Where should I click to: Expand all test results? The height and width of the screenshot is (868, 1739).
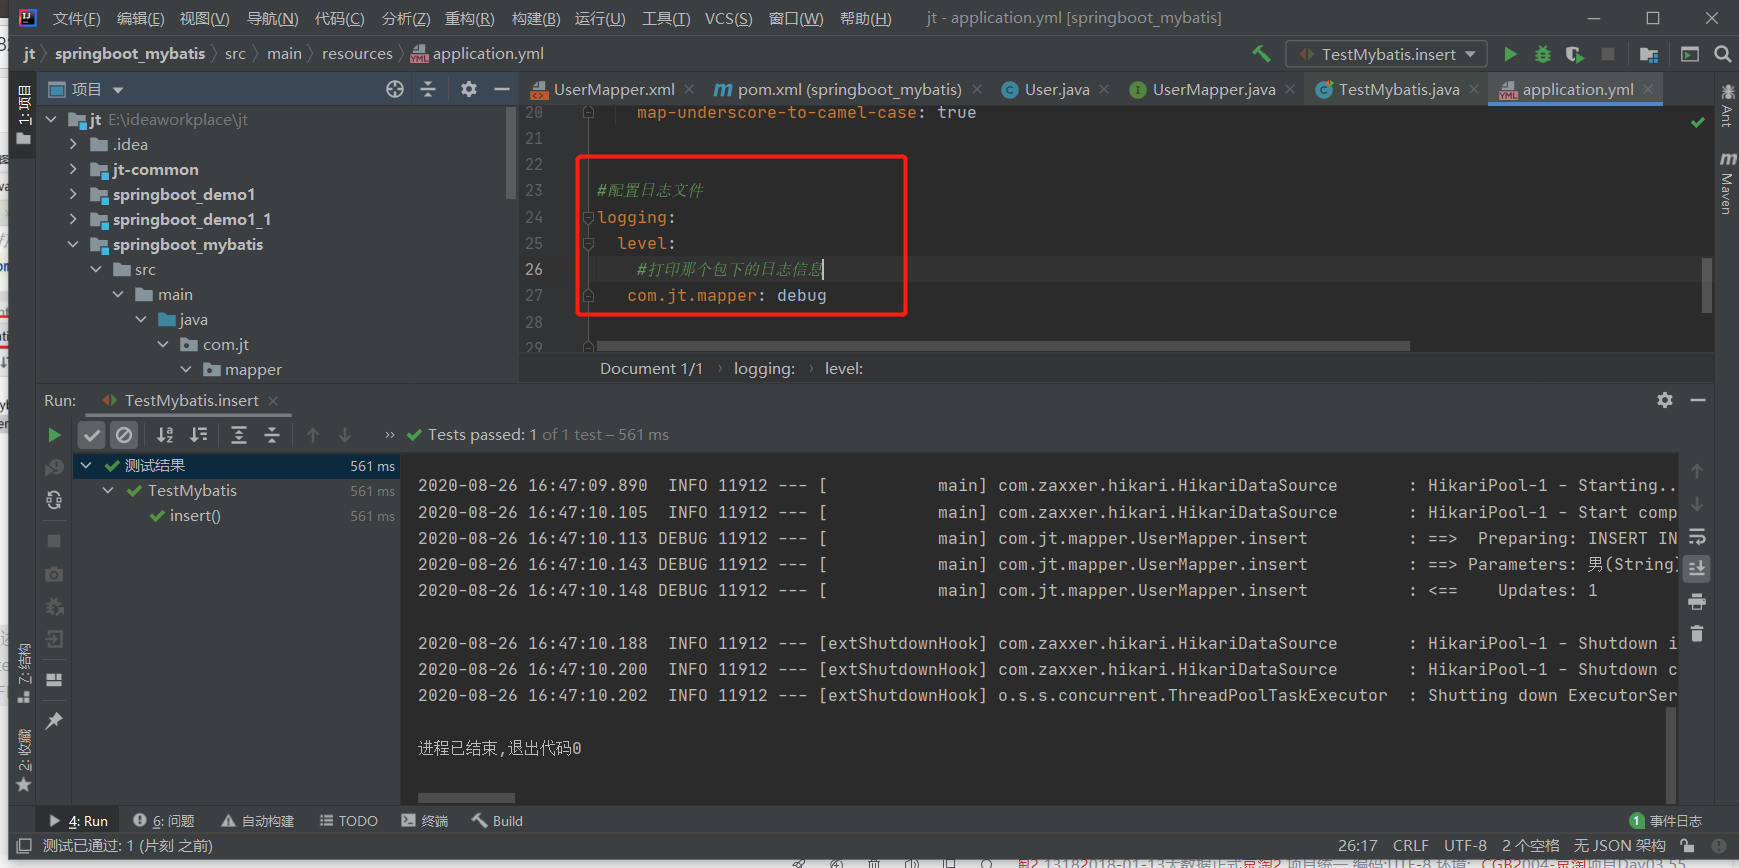pyautogui.click(x=239, y=435)
